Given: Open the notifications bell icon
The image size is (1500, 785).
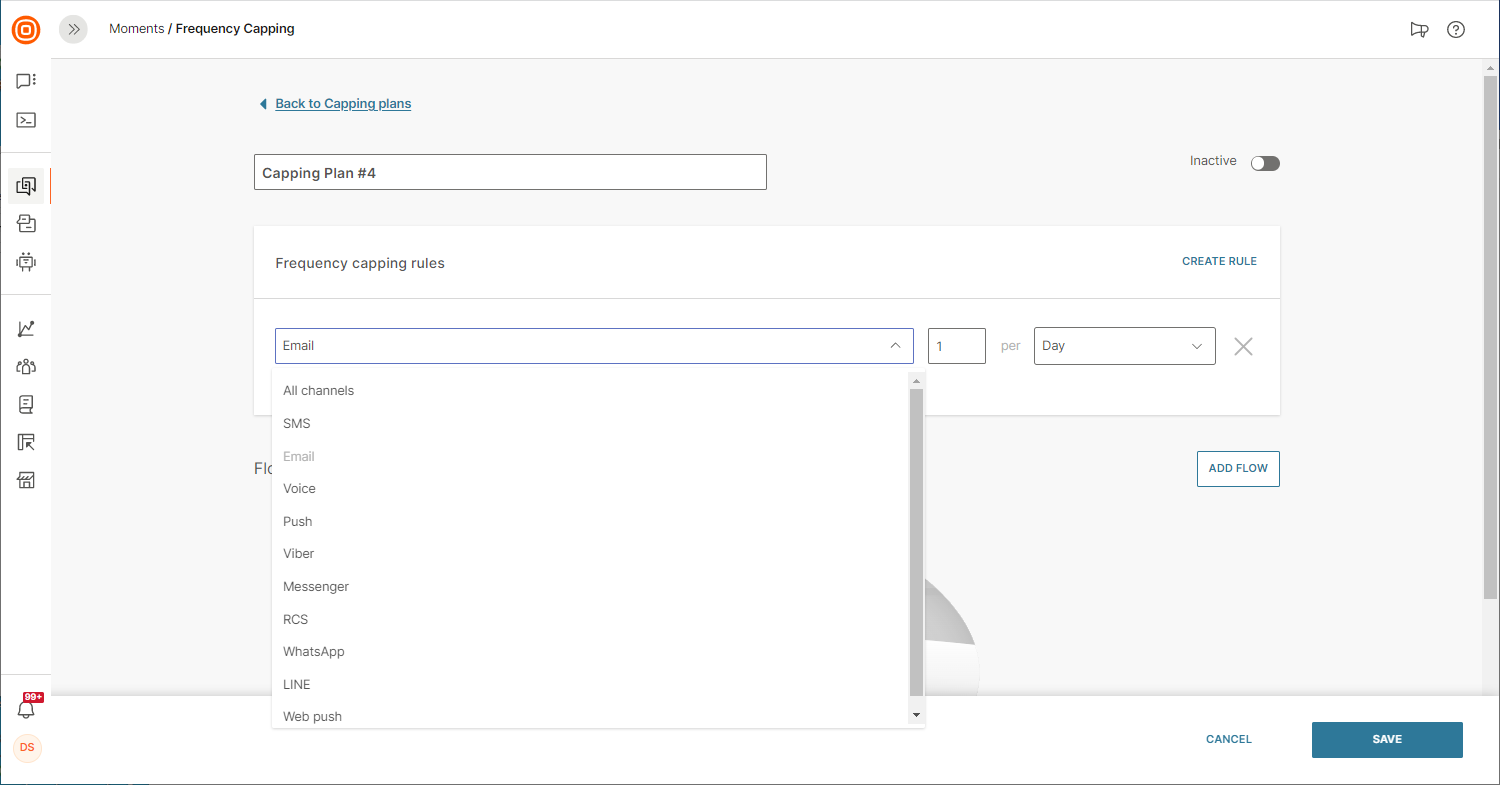Looking at the screenshot, I should (x=27, y=709).
